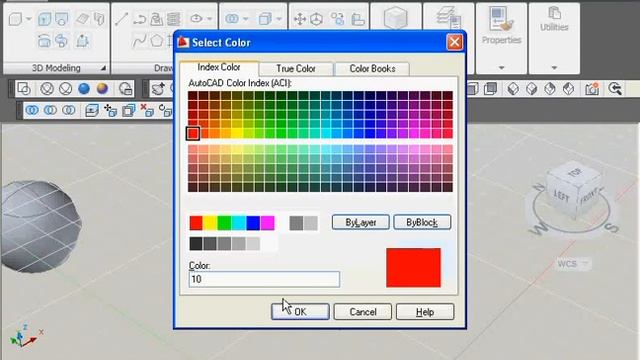Click the 3D Rotate gizmo icon
Screen dimensions: 640x360
[x=317, y=19]
